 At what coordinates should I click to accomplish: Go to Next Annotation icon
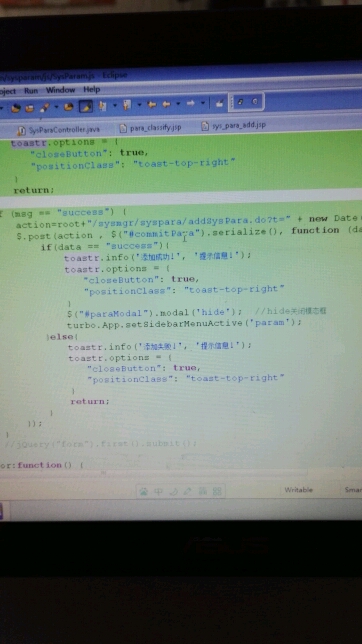point(102,106)
